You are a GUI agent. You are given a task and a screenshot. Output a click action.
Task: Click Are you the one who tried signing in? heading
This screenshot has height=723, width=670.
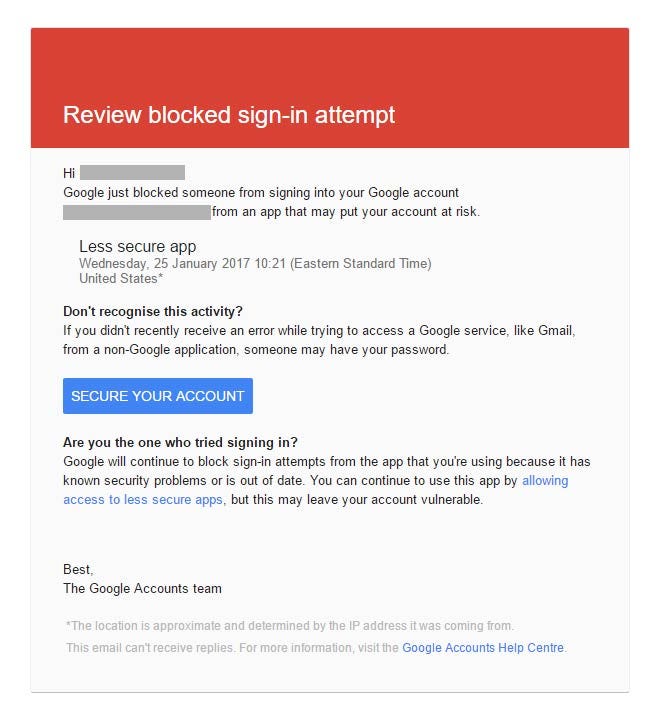[180, 442]
